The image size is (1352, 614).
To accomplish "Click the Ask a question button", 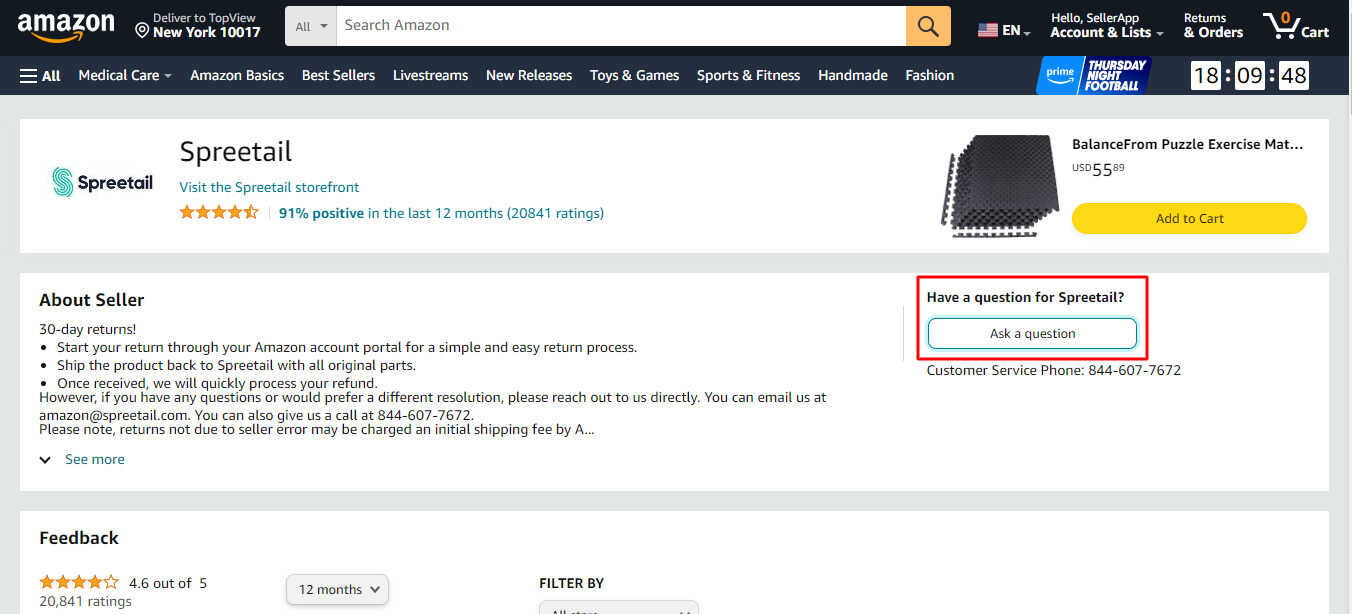I will (x=1032, y=333).
